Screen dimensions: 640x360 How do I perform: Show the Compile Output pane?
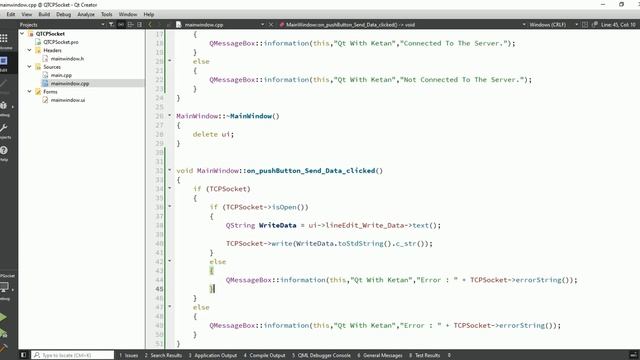tap(264, 355)
